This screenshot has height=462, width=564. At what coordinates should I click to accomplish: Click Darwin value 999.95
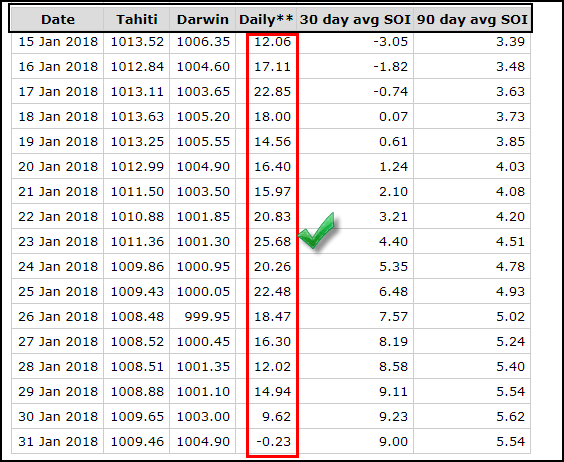(207, 317)
